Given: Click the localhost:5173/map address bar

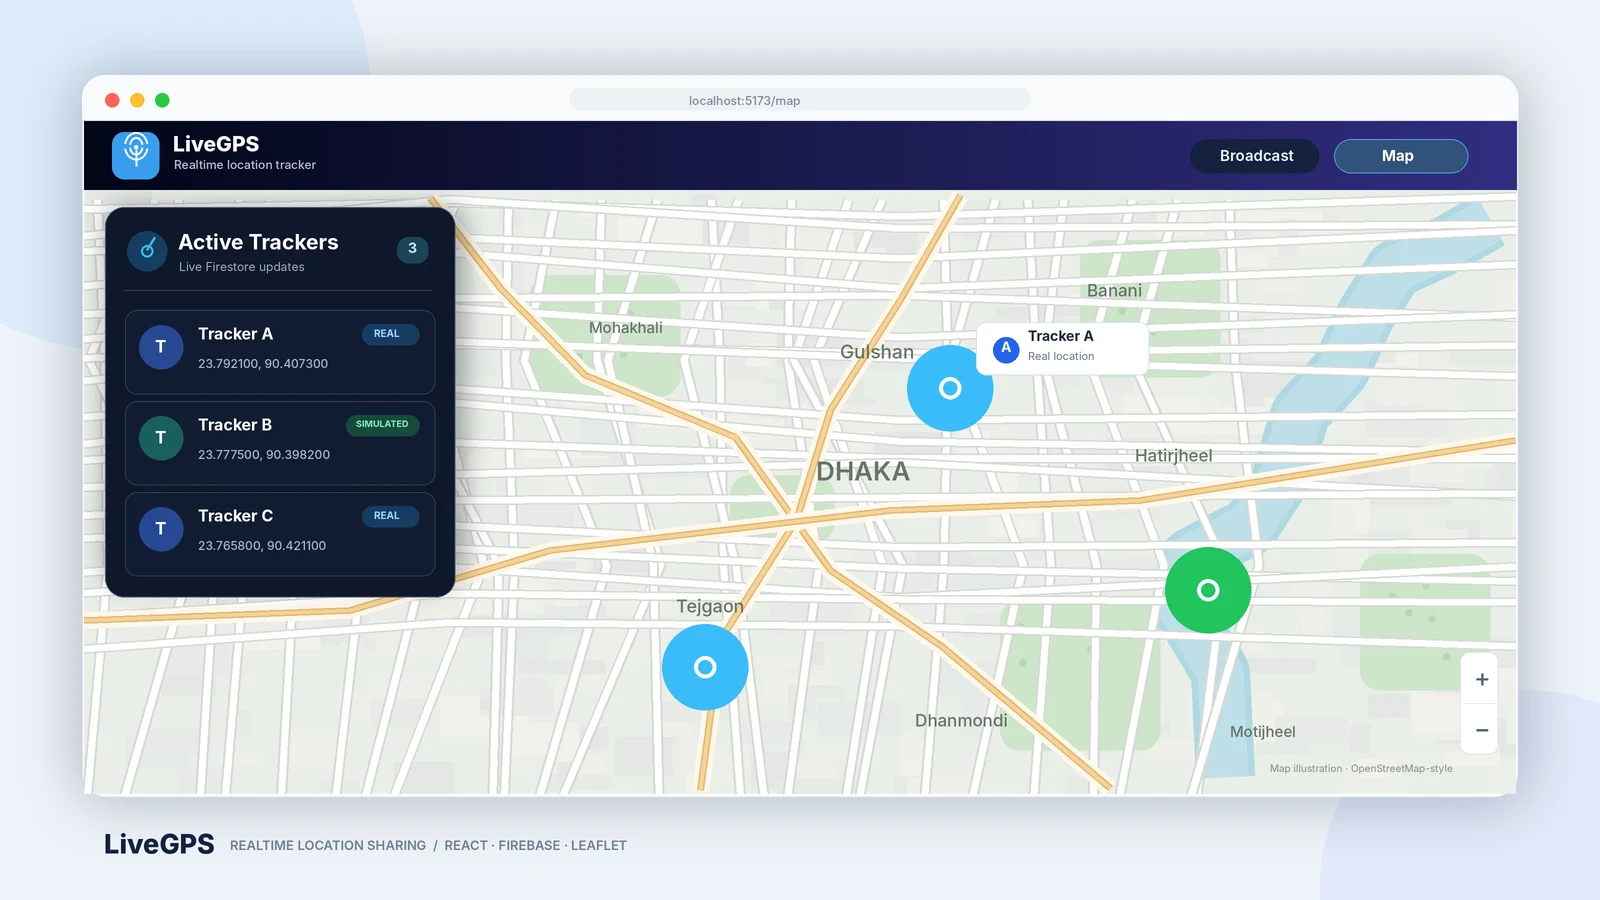Looking at the screenshot, I should 800,100.
